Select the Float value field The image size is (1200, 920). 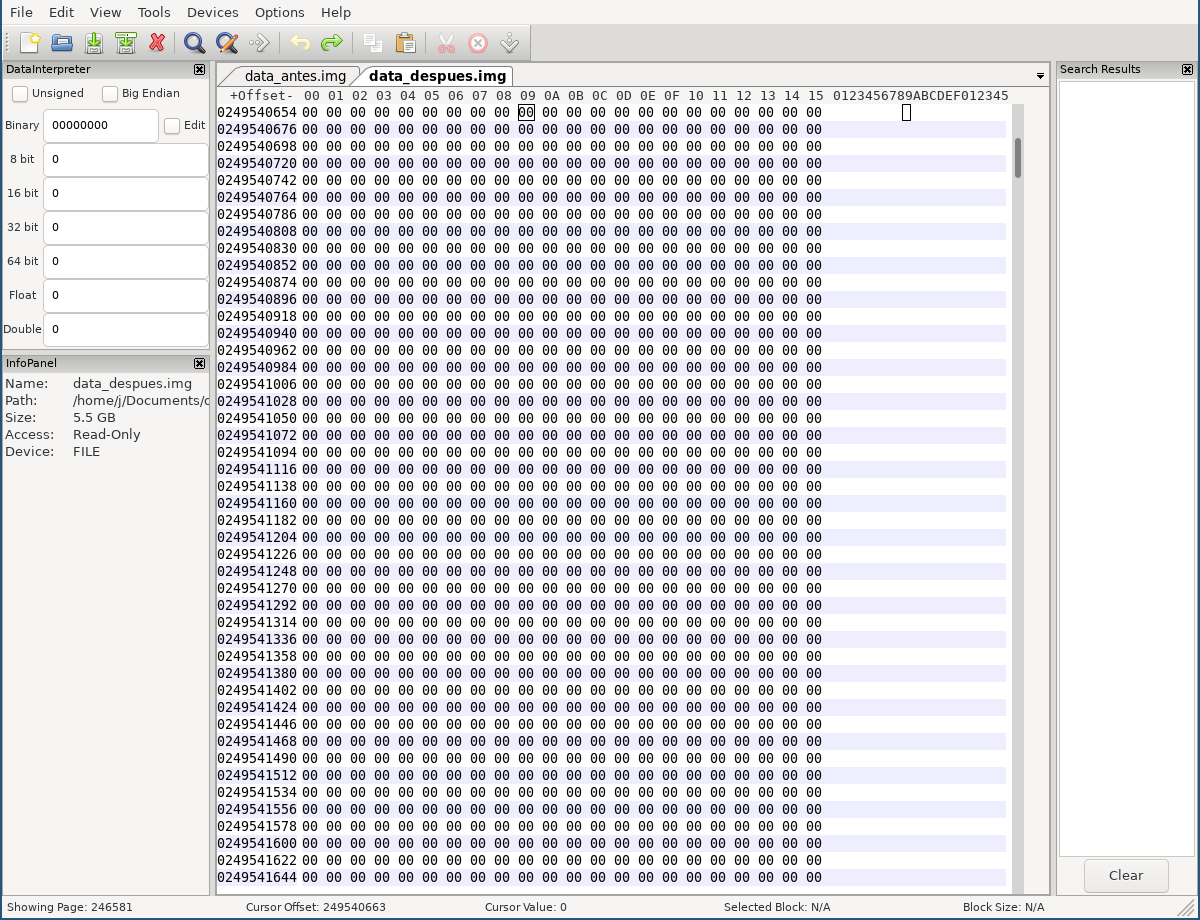[x=126, y=295]
